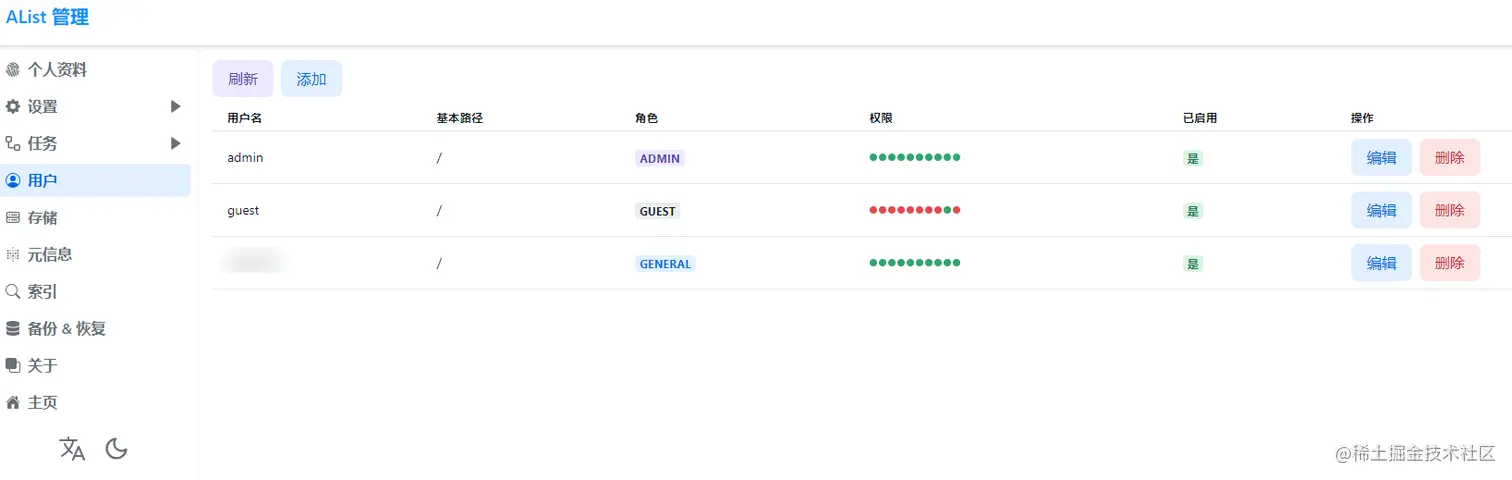Expand the 设置 submenu arrow
Viewport: 1512px width, 480px height.
(x=176, y=107)
